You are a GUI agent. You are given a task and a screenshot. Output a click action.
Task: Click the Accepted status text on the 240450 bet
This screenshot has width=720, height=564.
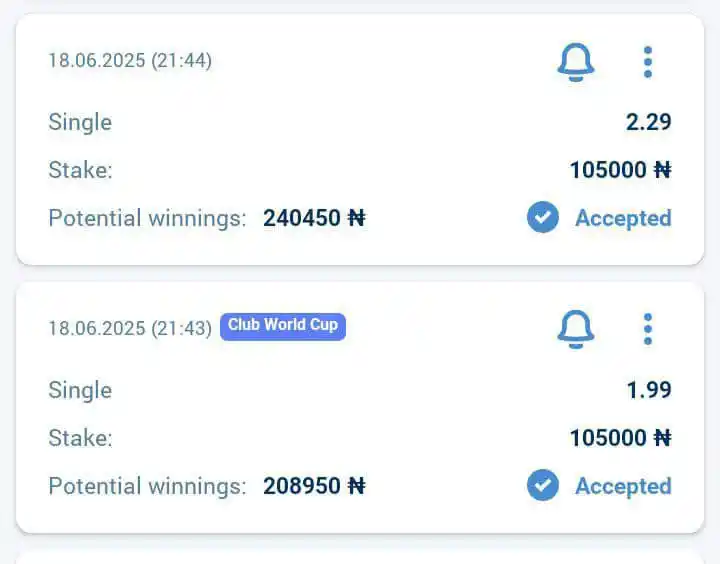[x=624, y=218]
